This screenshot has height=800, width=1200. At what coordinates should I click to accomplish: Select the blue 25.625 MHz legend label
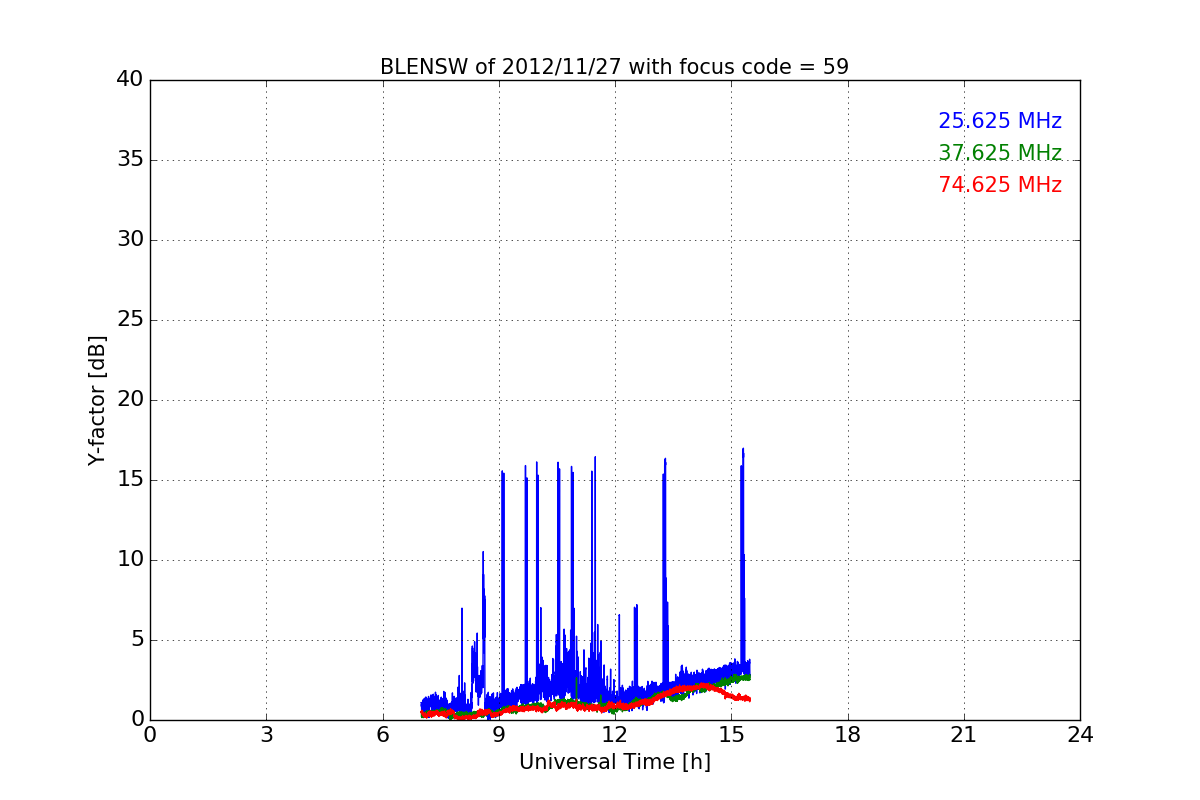[x=1000, y=121]
